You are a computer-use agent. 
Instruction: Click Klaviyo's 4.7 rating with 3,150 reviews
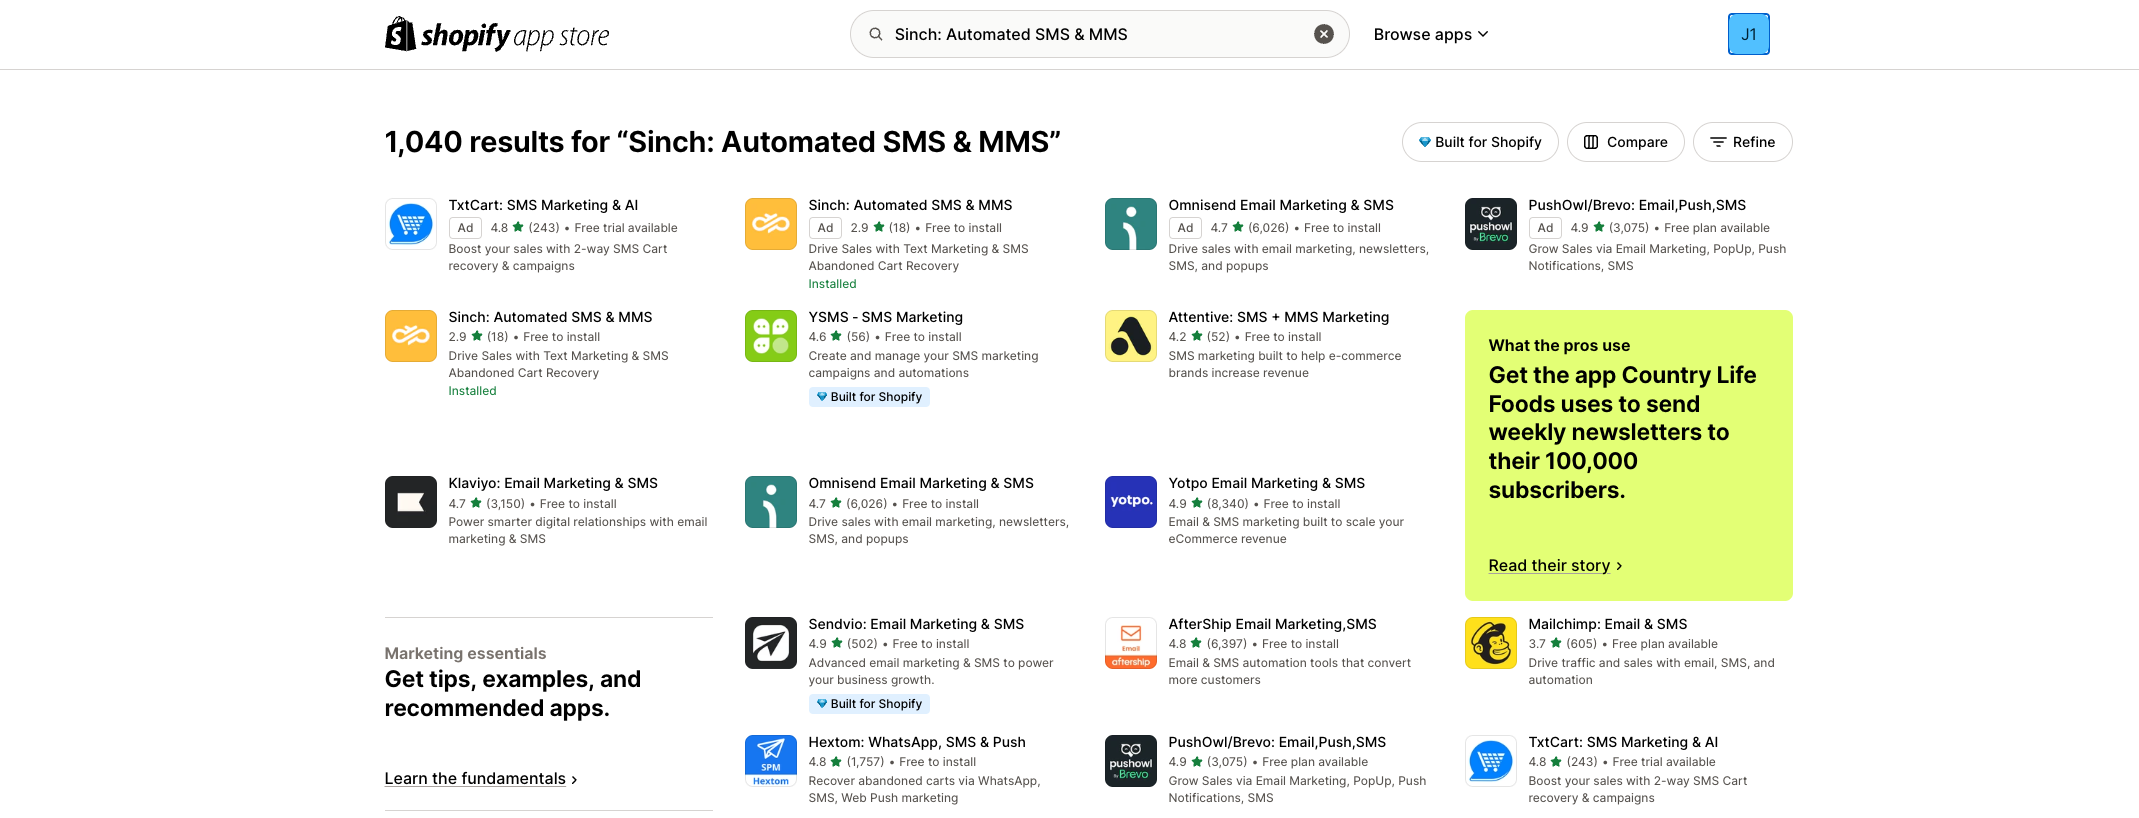487,504
